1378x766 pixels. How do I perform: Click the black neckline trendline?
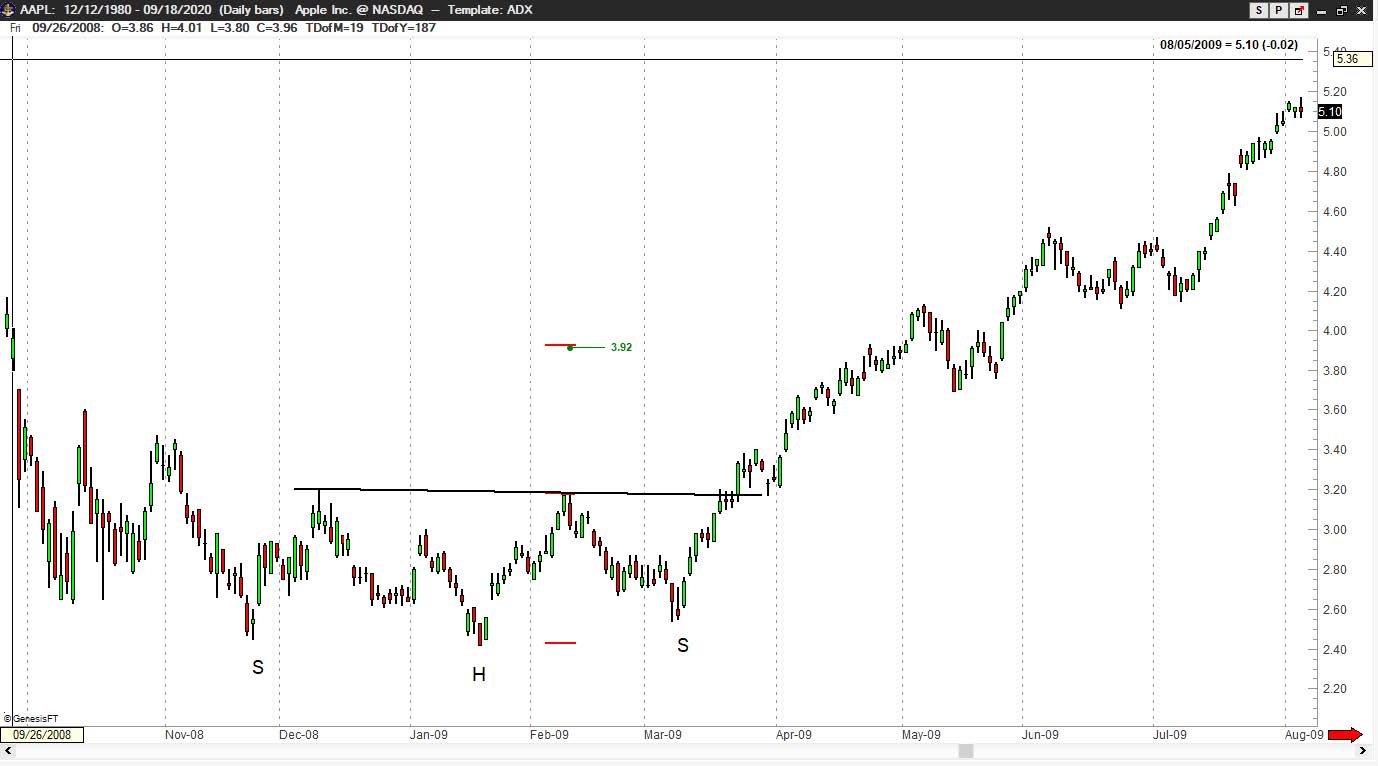(x=528, y=491)
